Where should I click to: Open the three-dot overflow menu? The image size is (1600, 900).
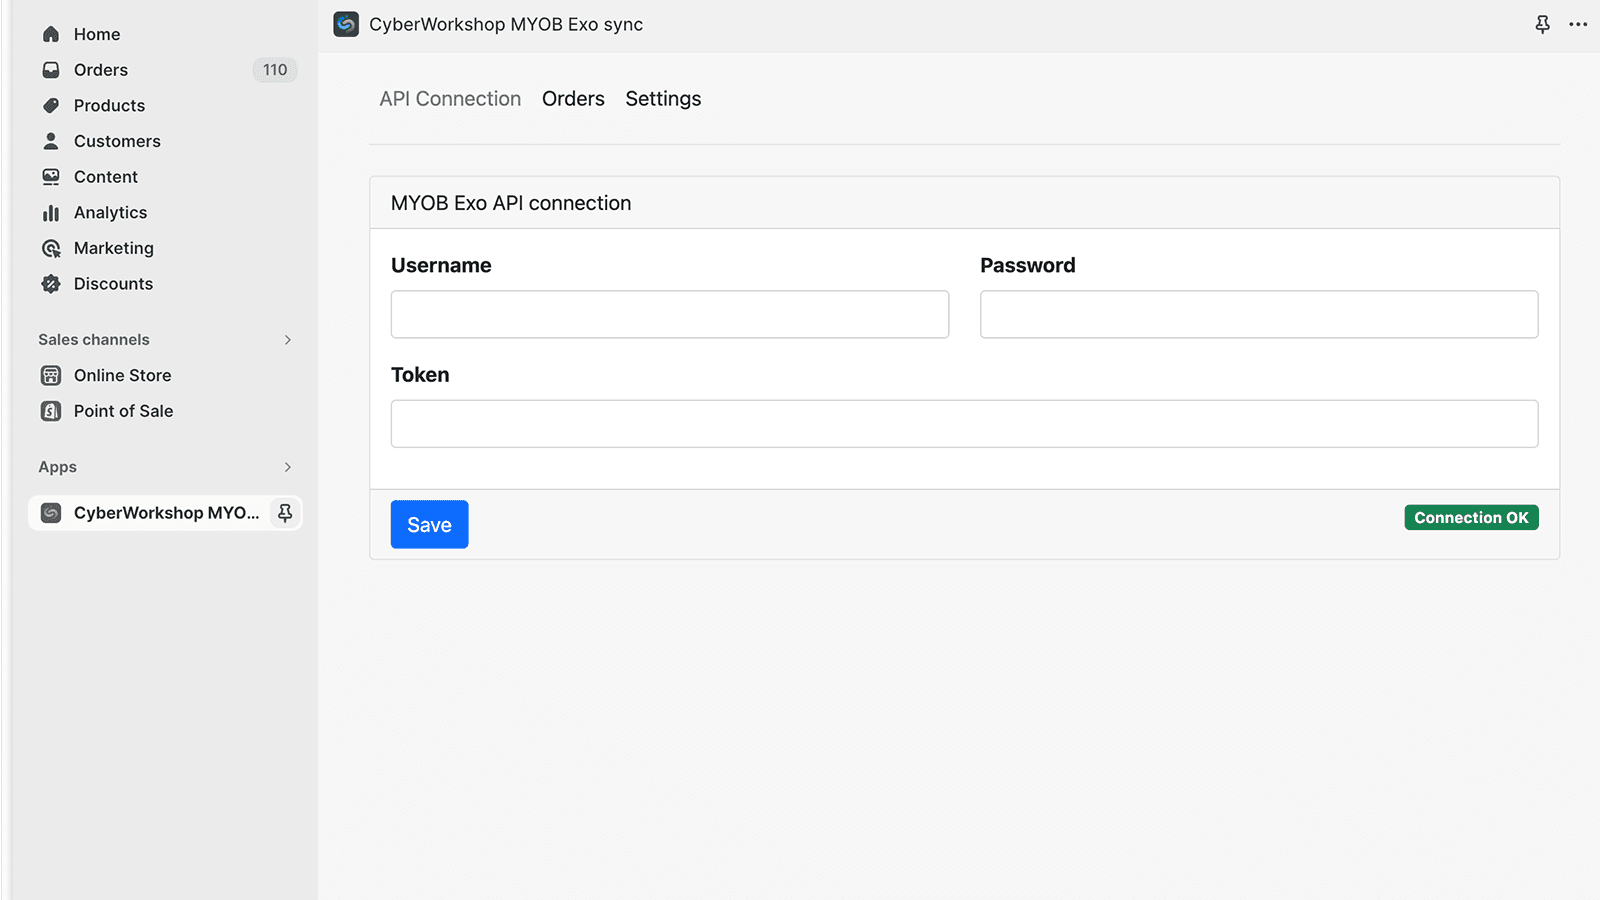[1577, 24]
